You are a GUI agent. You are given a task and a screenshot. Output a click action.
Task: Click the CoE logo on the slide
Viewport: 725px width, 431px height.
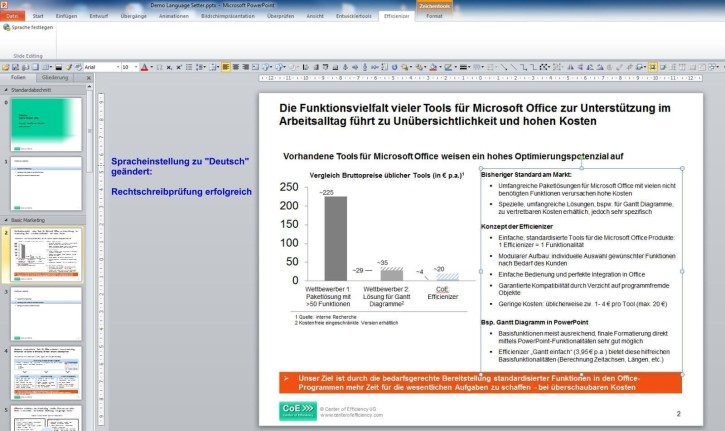click(x=298, y=410)
